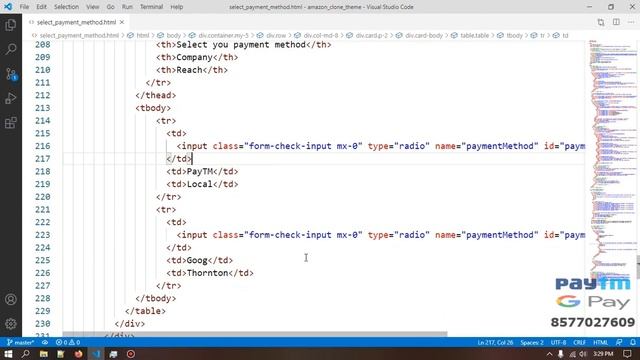Change language mode HTML
Screen dimensions: 640x360
[600, 342]
